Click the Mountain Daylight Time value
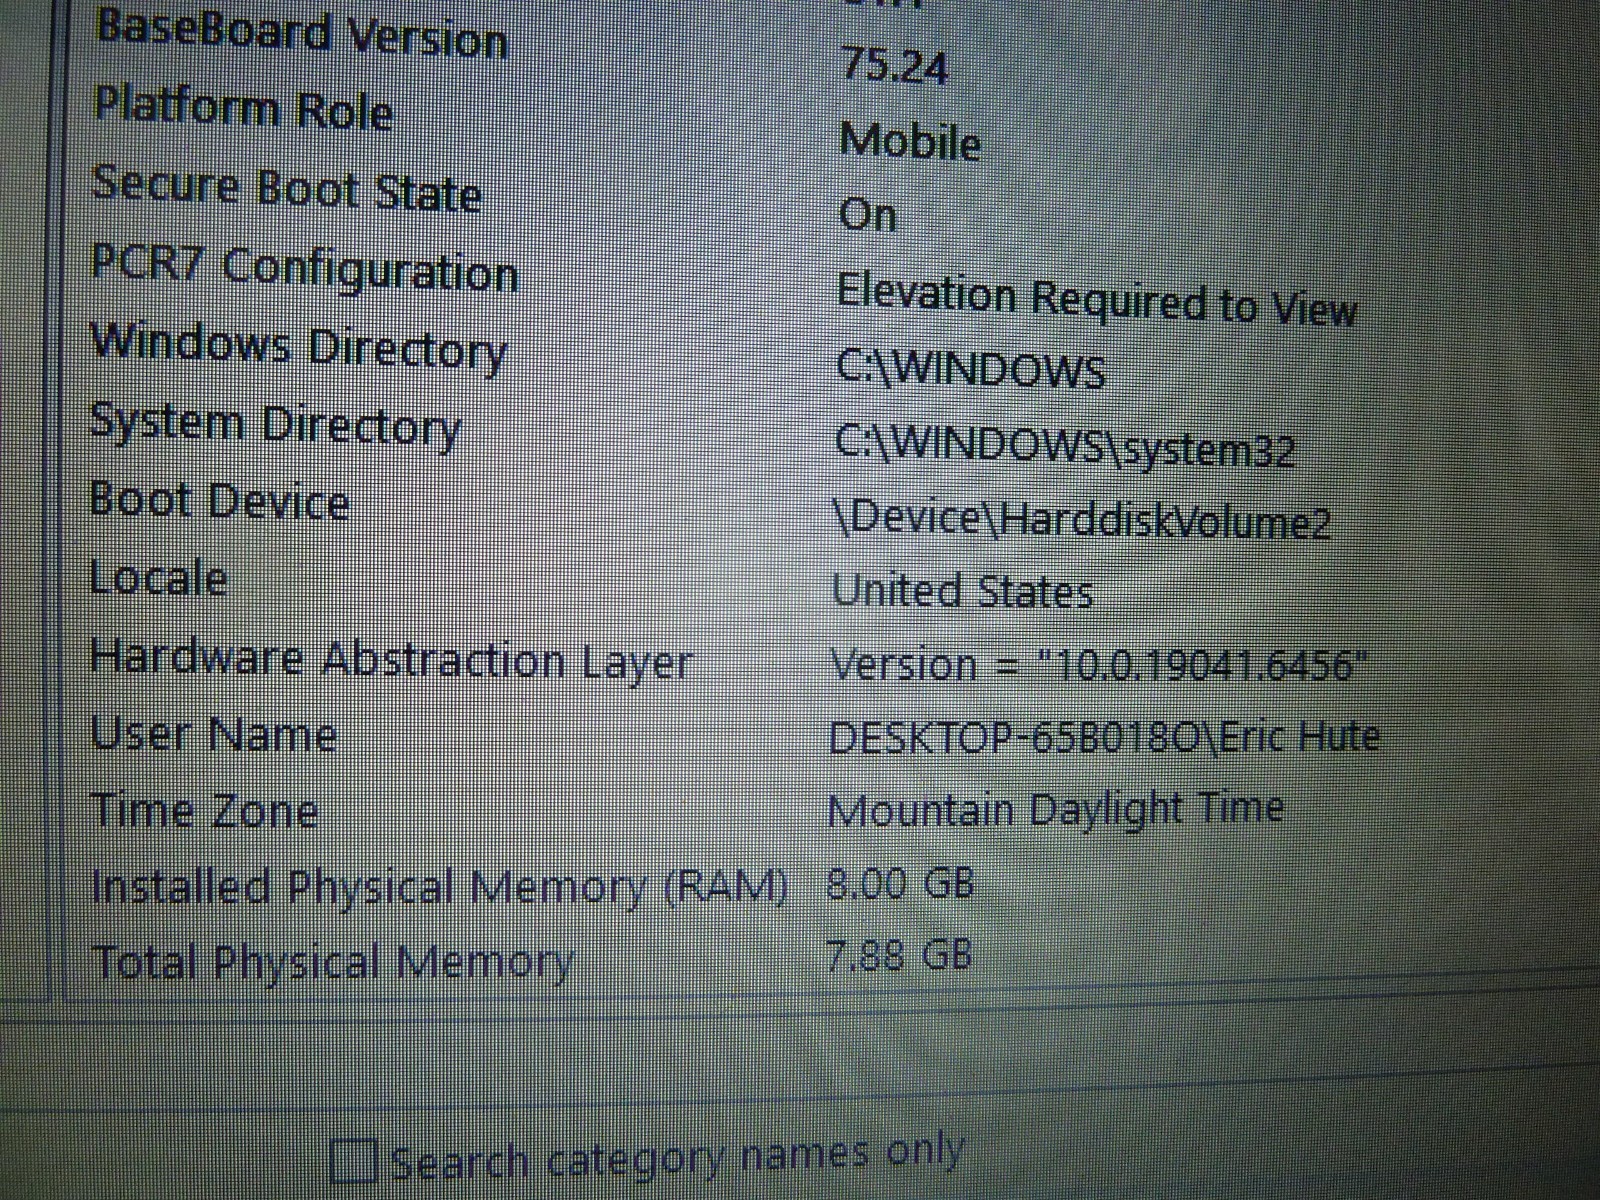This screenshot has width=1600, height=1200. [1056, 809]
